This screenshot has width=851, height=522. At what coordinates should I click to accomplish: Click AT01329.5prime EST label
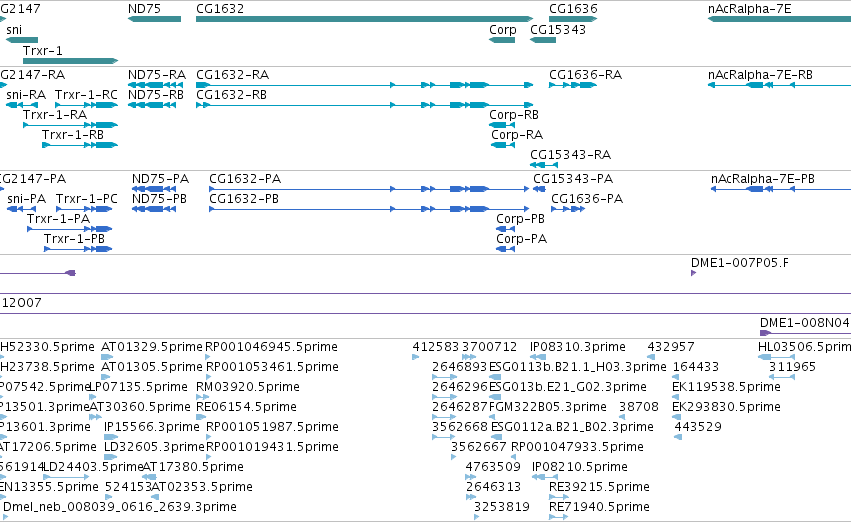[x=152, y=347]
